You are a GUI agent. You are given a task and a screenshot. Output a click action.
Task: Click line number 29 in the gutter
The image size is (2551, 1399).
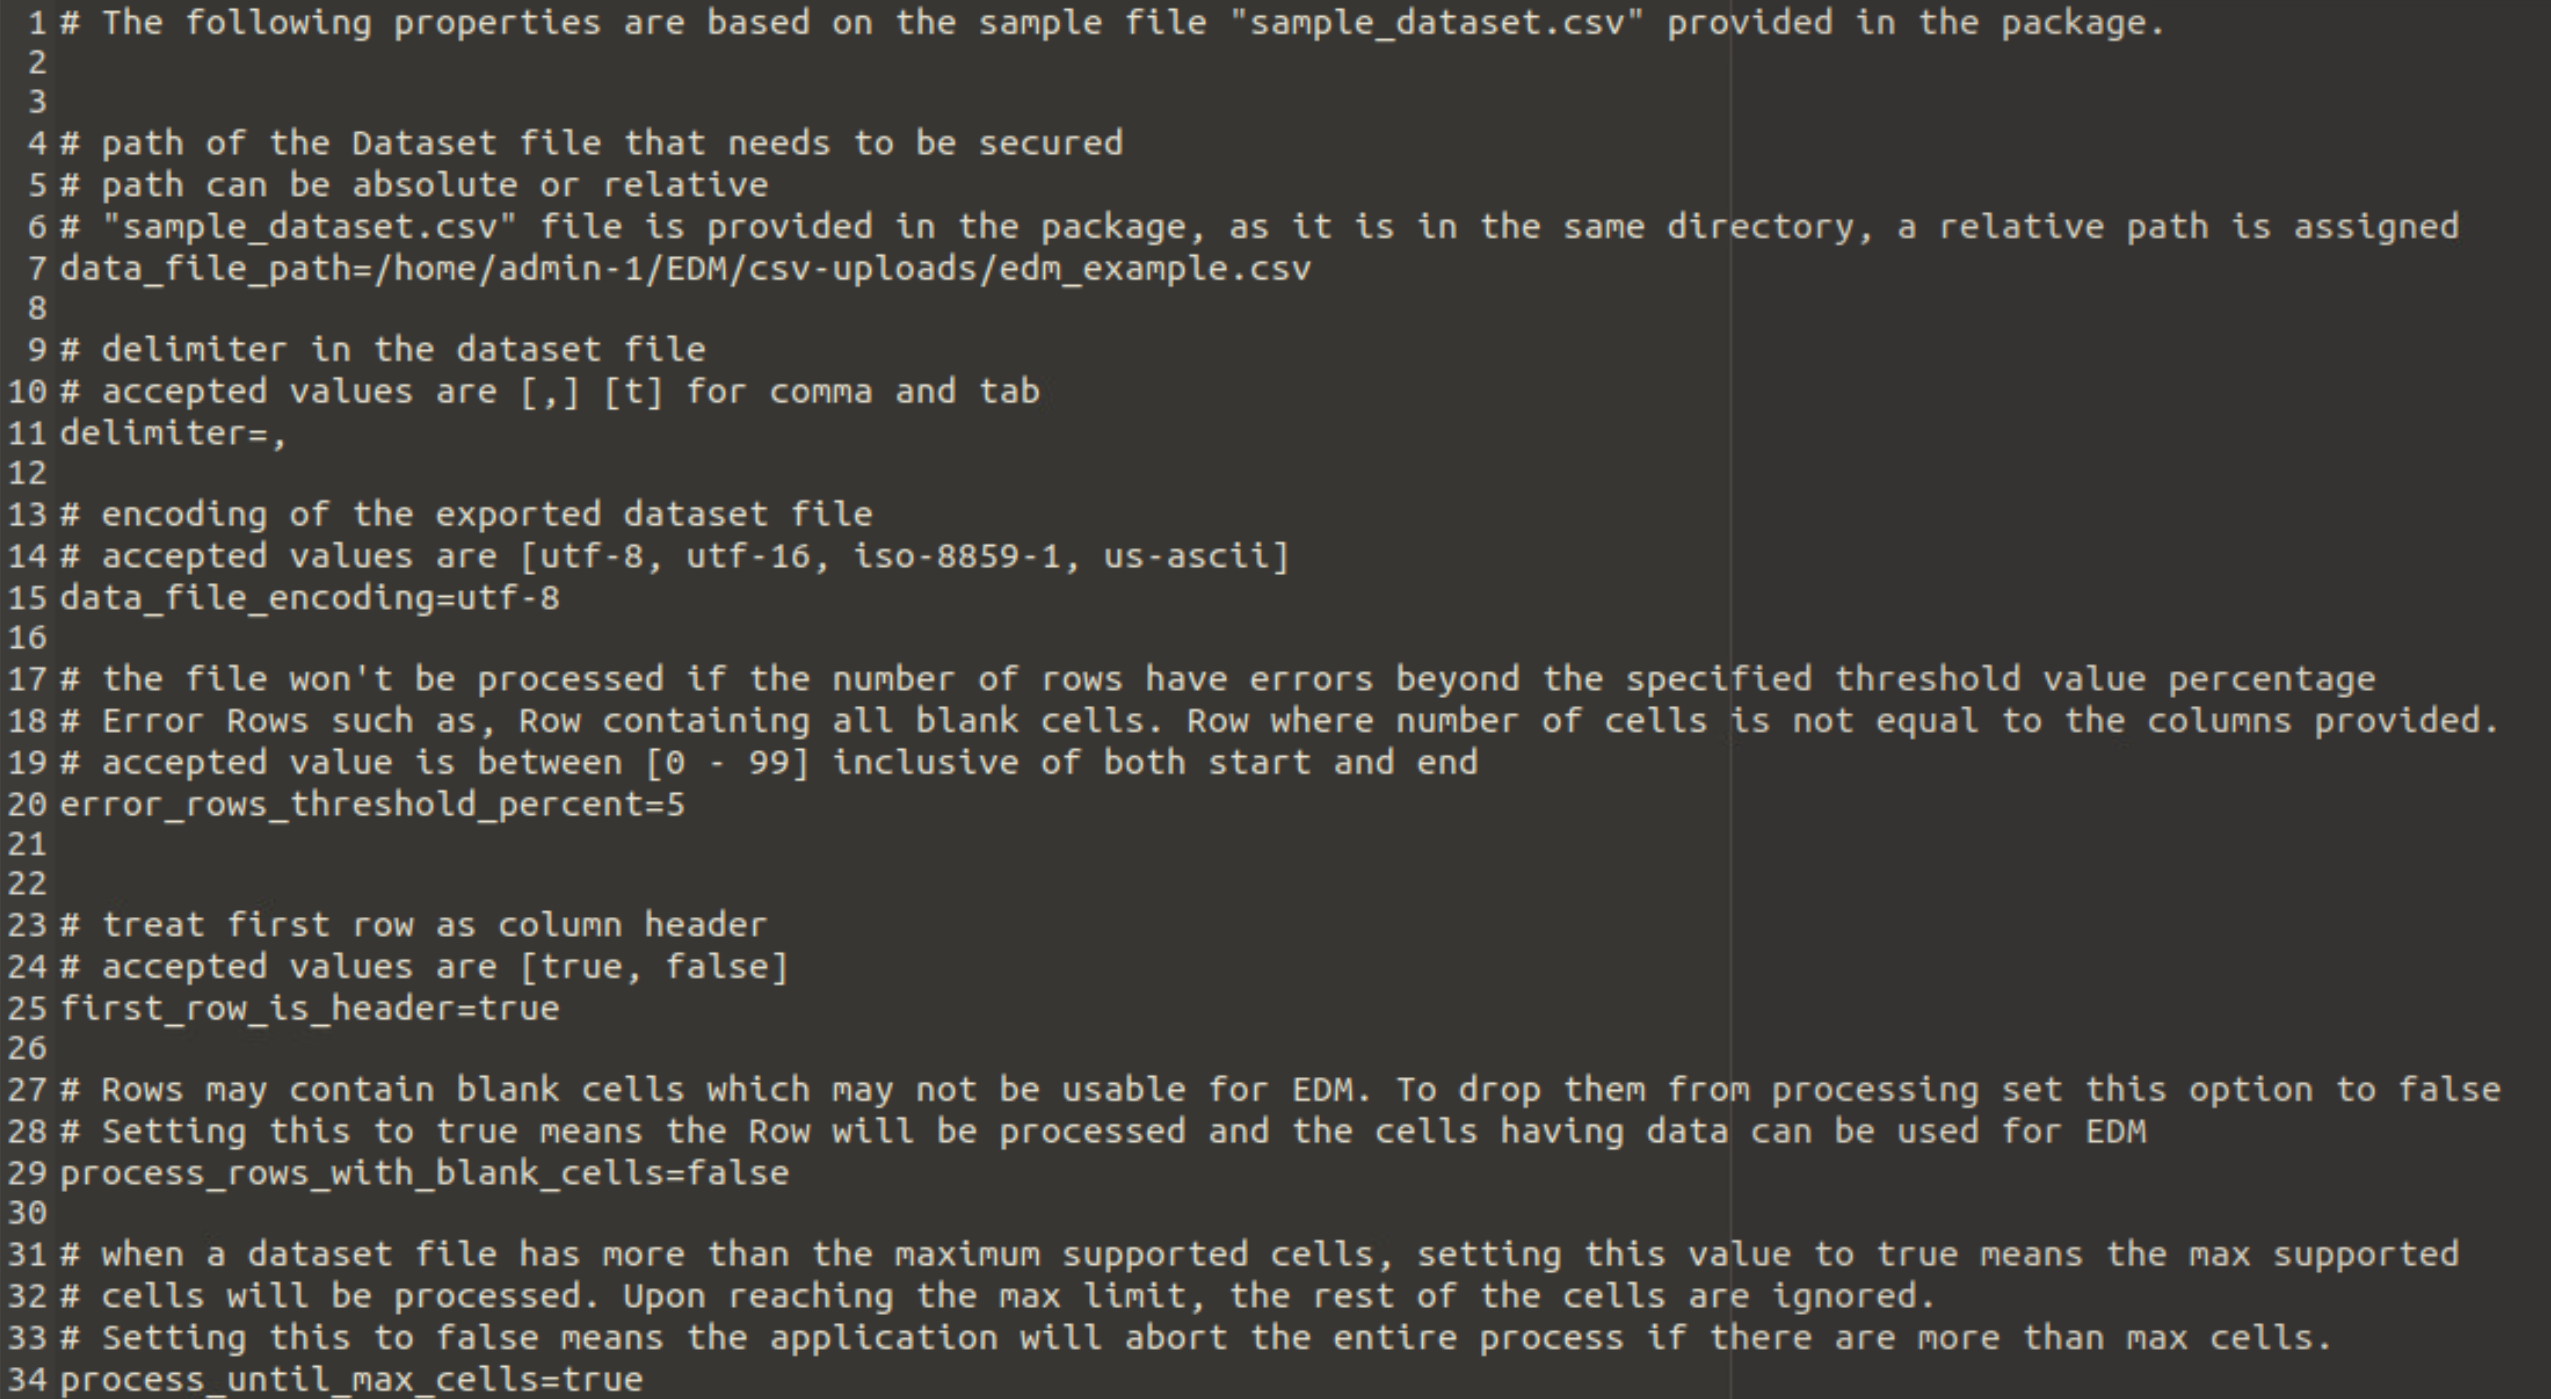point(27,1174)
